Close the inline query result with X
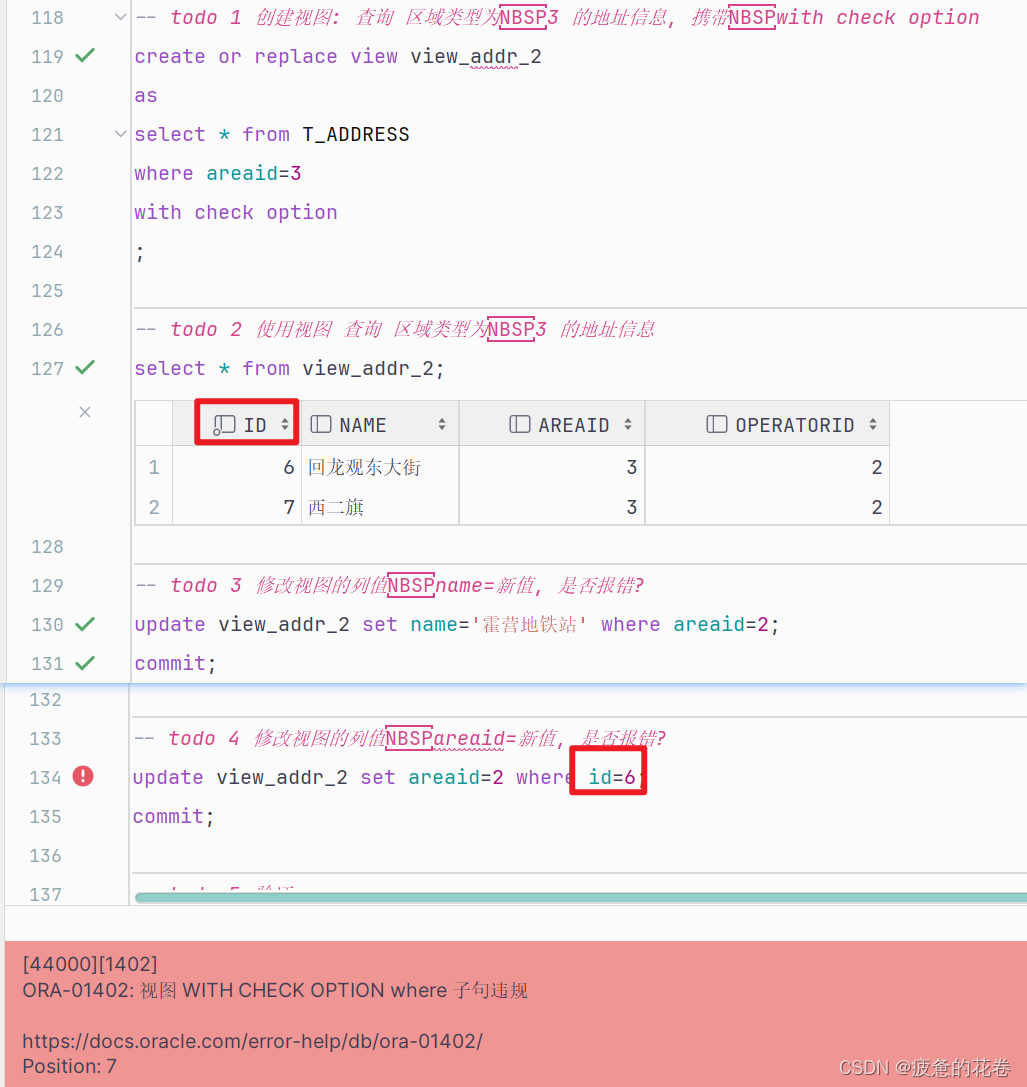Screen dimensions: 1027x1087 tap(85, 412)
